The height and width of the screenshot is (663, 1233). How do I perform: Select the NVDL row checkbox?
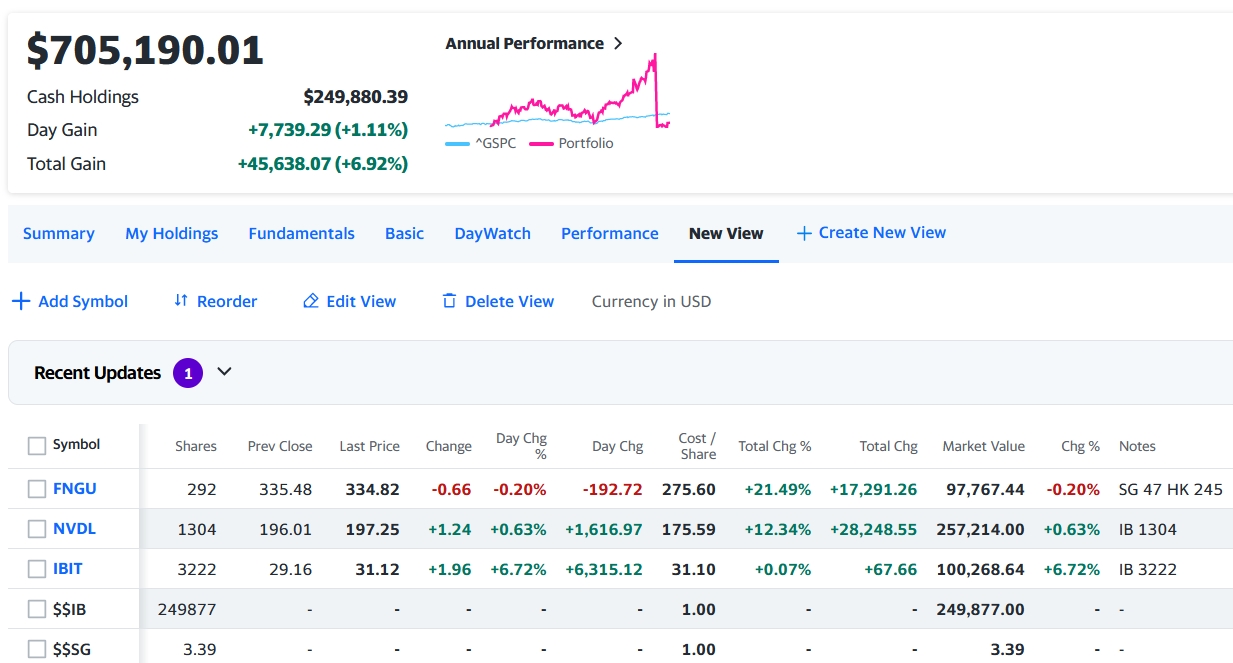(x=37, y=529)
